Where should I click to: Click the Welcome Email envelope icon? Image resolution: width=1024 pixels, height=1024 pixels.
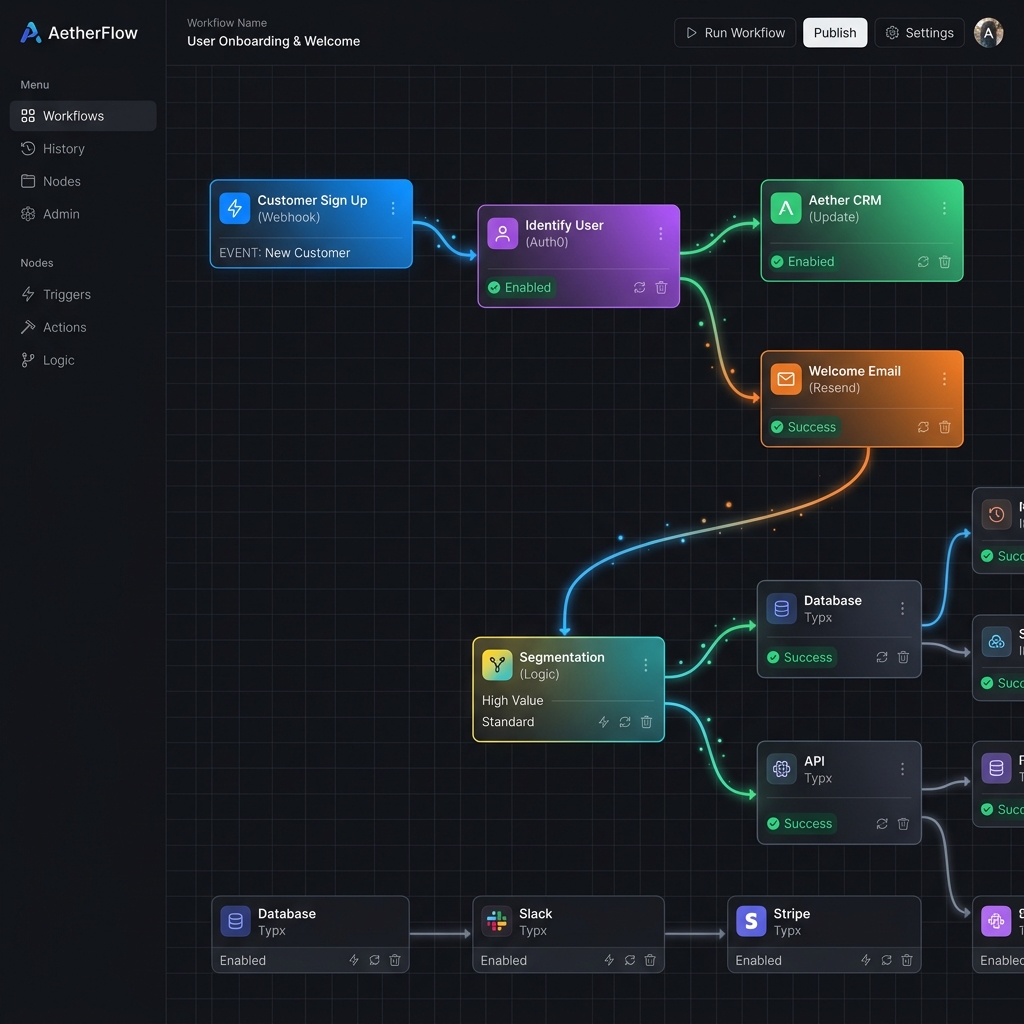tap(786, 379)
